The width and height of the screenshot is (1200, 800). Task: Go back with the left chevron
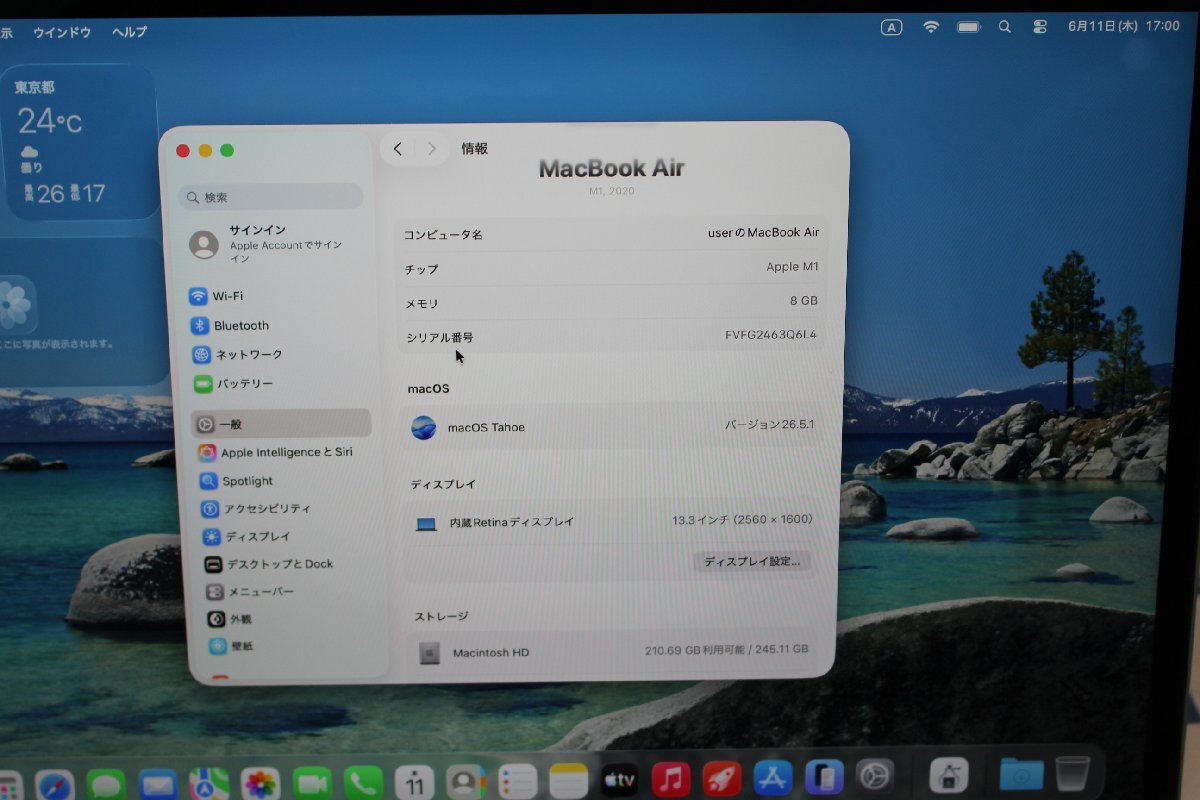click(x=398, y=149)
